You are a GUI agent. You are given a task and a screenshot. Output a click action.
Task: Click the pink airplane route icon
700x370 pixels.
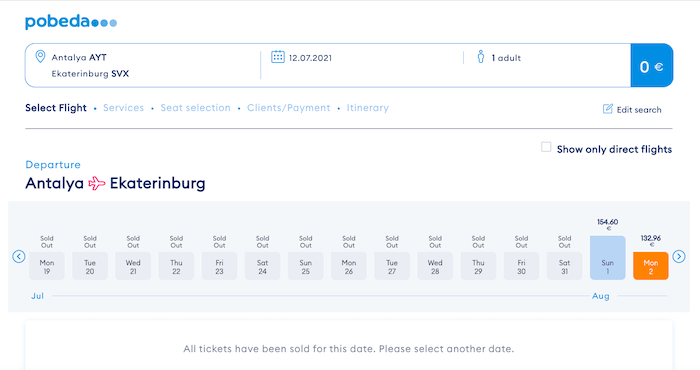click(96, 183)
